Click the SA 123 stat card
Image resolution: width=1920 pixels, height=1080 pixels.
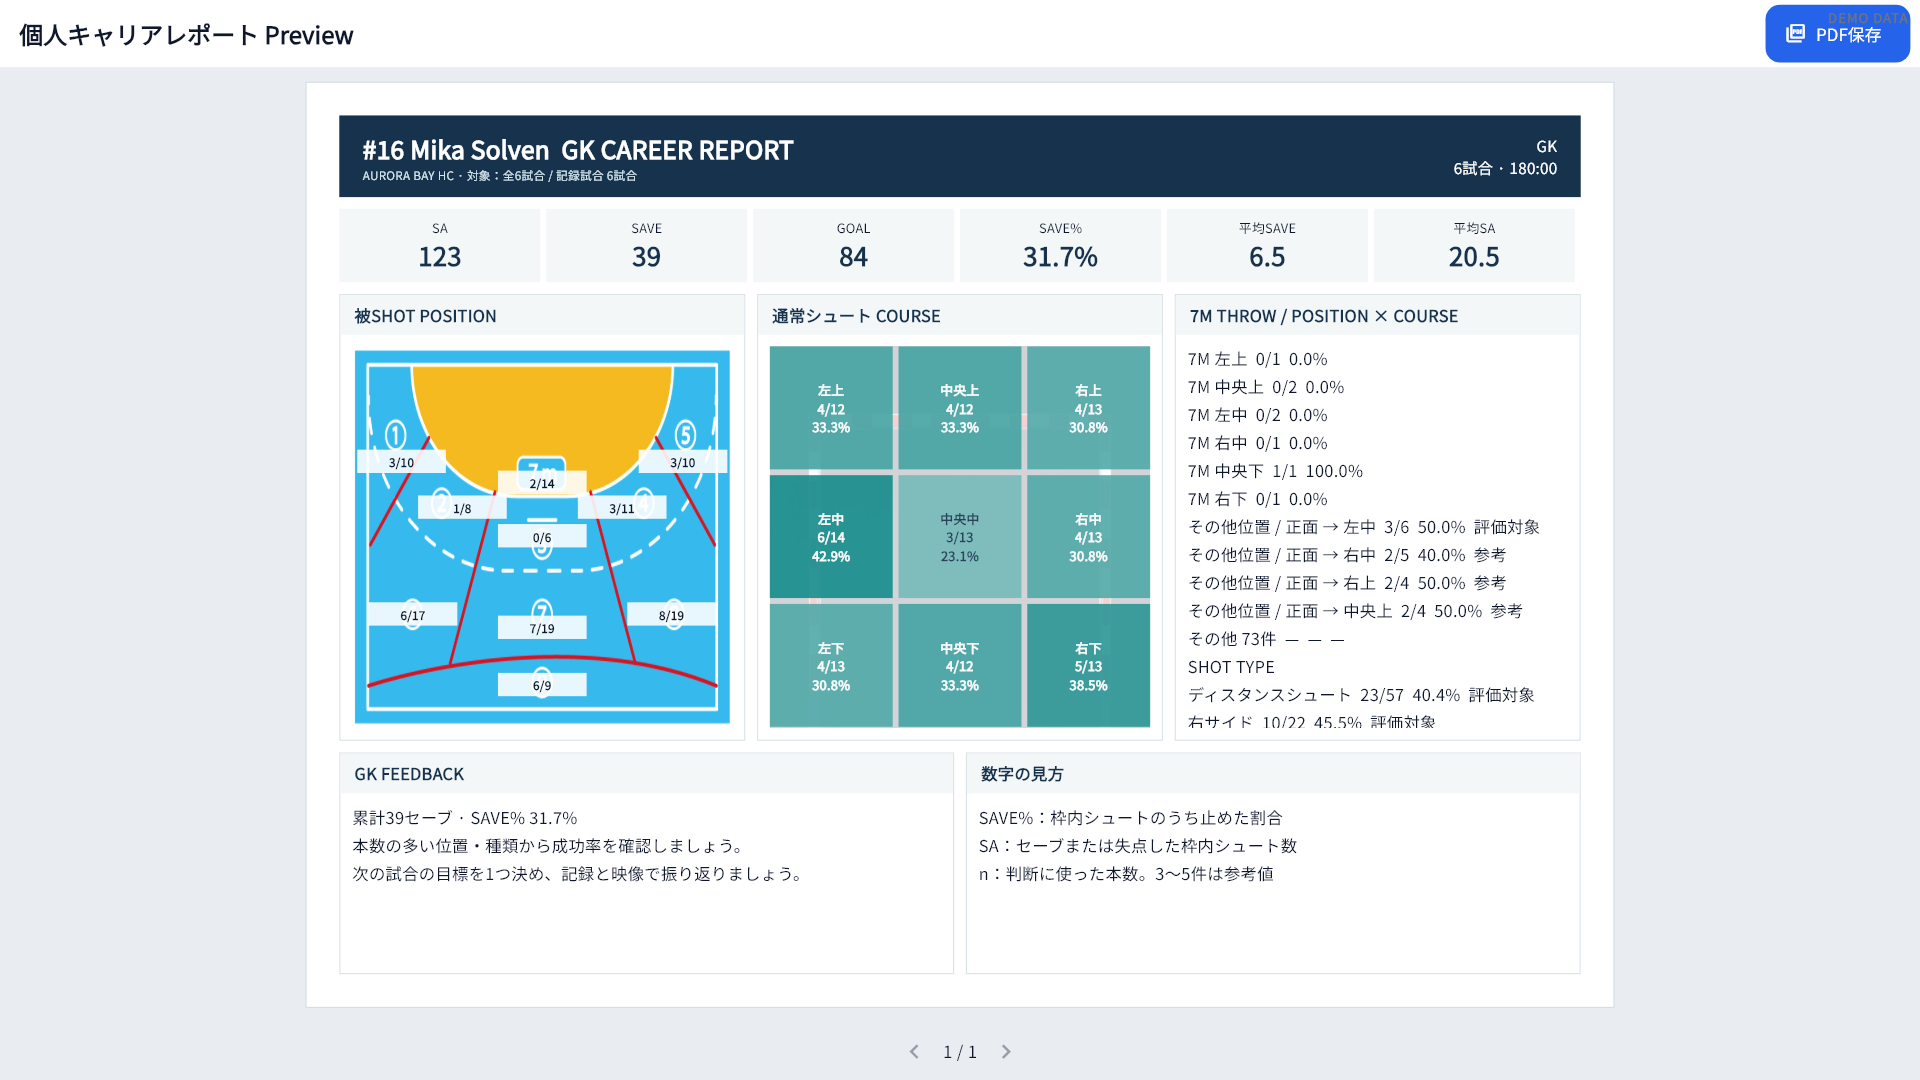(x=440, y=245)
